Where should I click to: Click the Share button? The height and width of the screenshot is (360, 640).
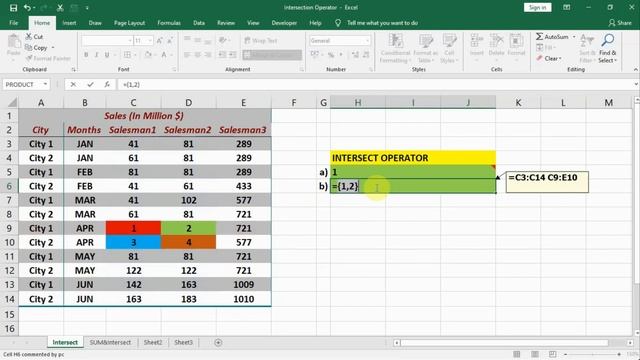[x=620, y=23]
